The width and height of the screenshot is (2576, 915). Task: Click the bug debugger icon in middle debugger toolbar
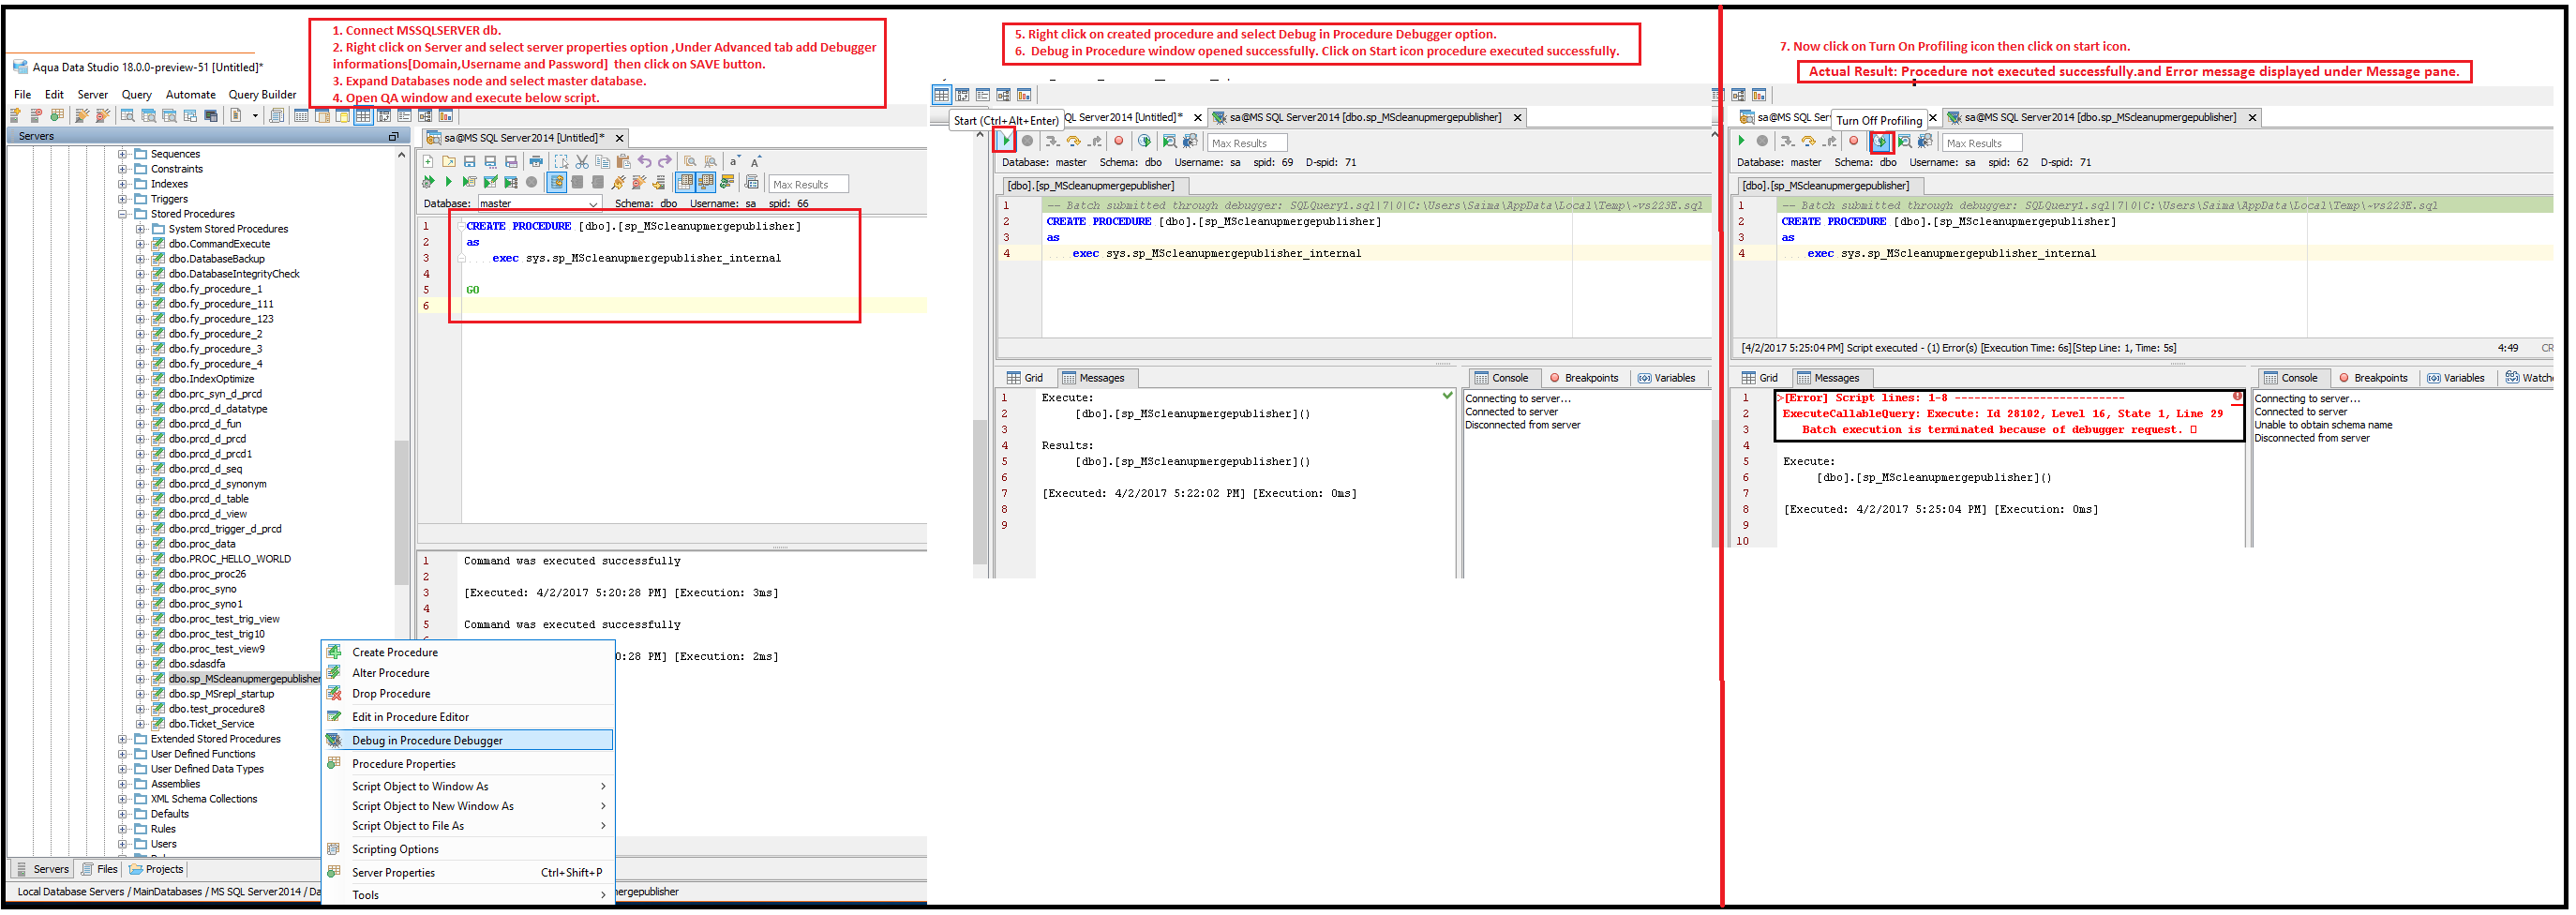tap(1190, 141)
